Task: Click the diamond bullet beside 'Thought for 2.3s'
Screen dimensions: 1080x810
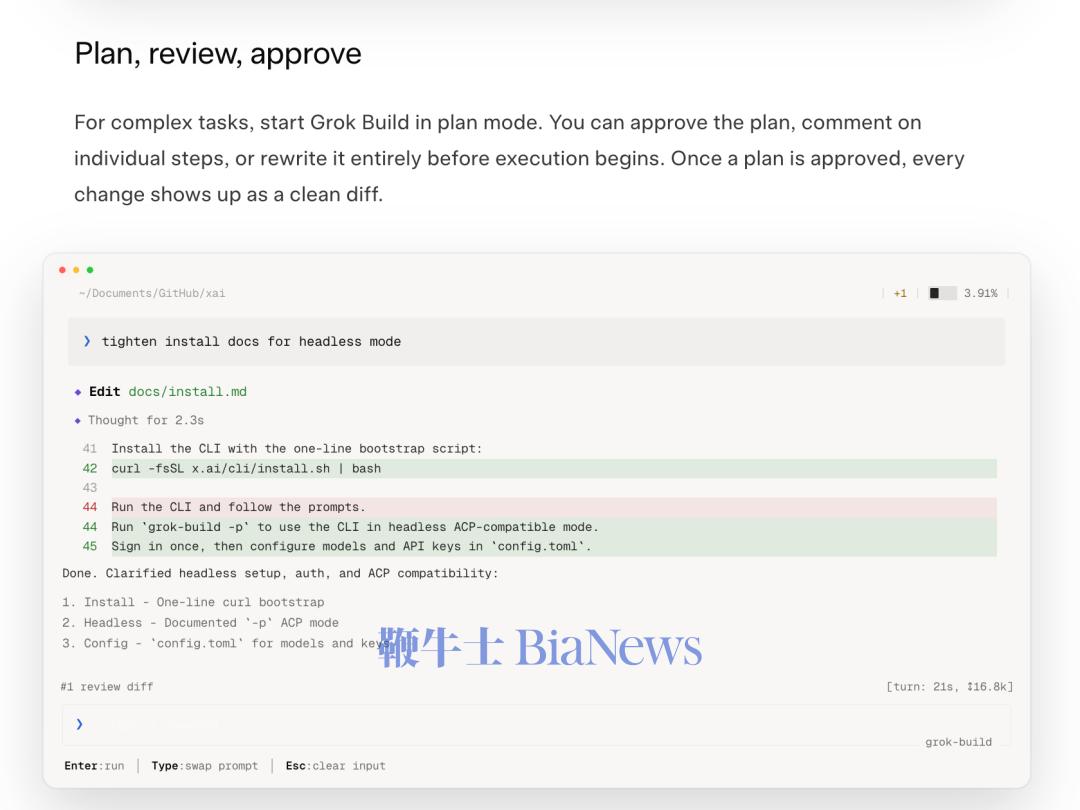Action: click(78, 420)
